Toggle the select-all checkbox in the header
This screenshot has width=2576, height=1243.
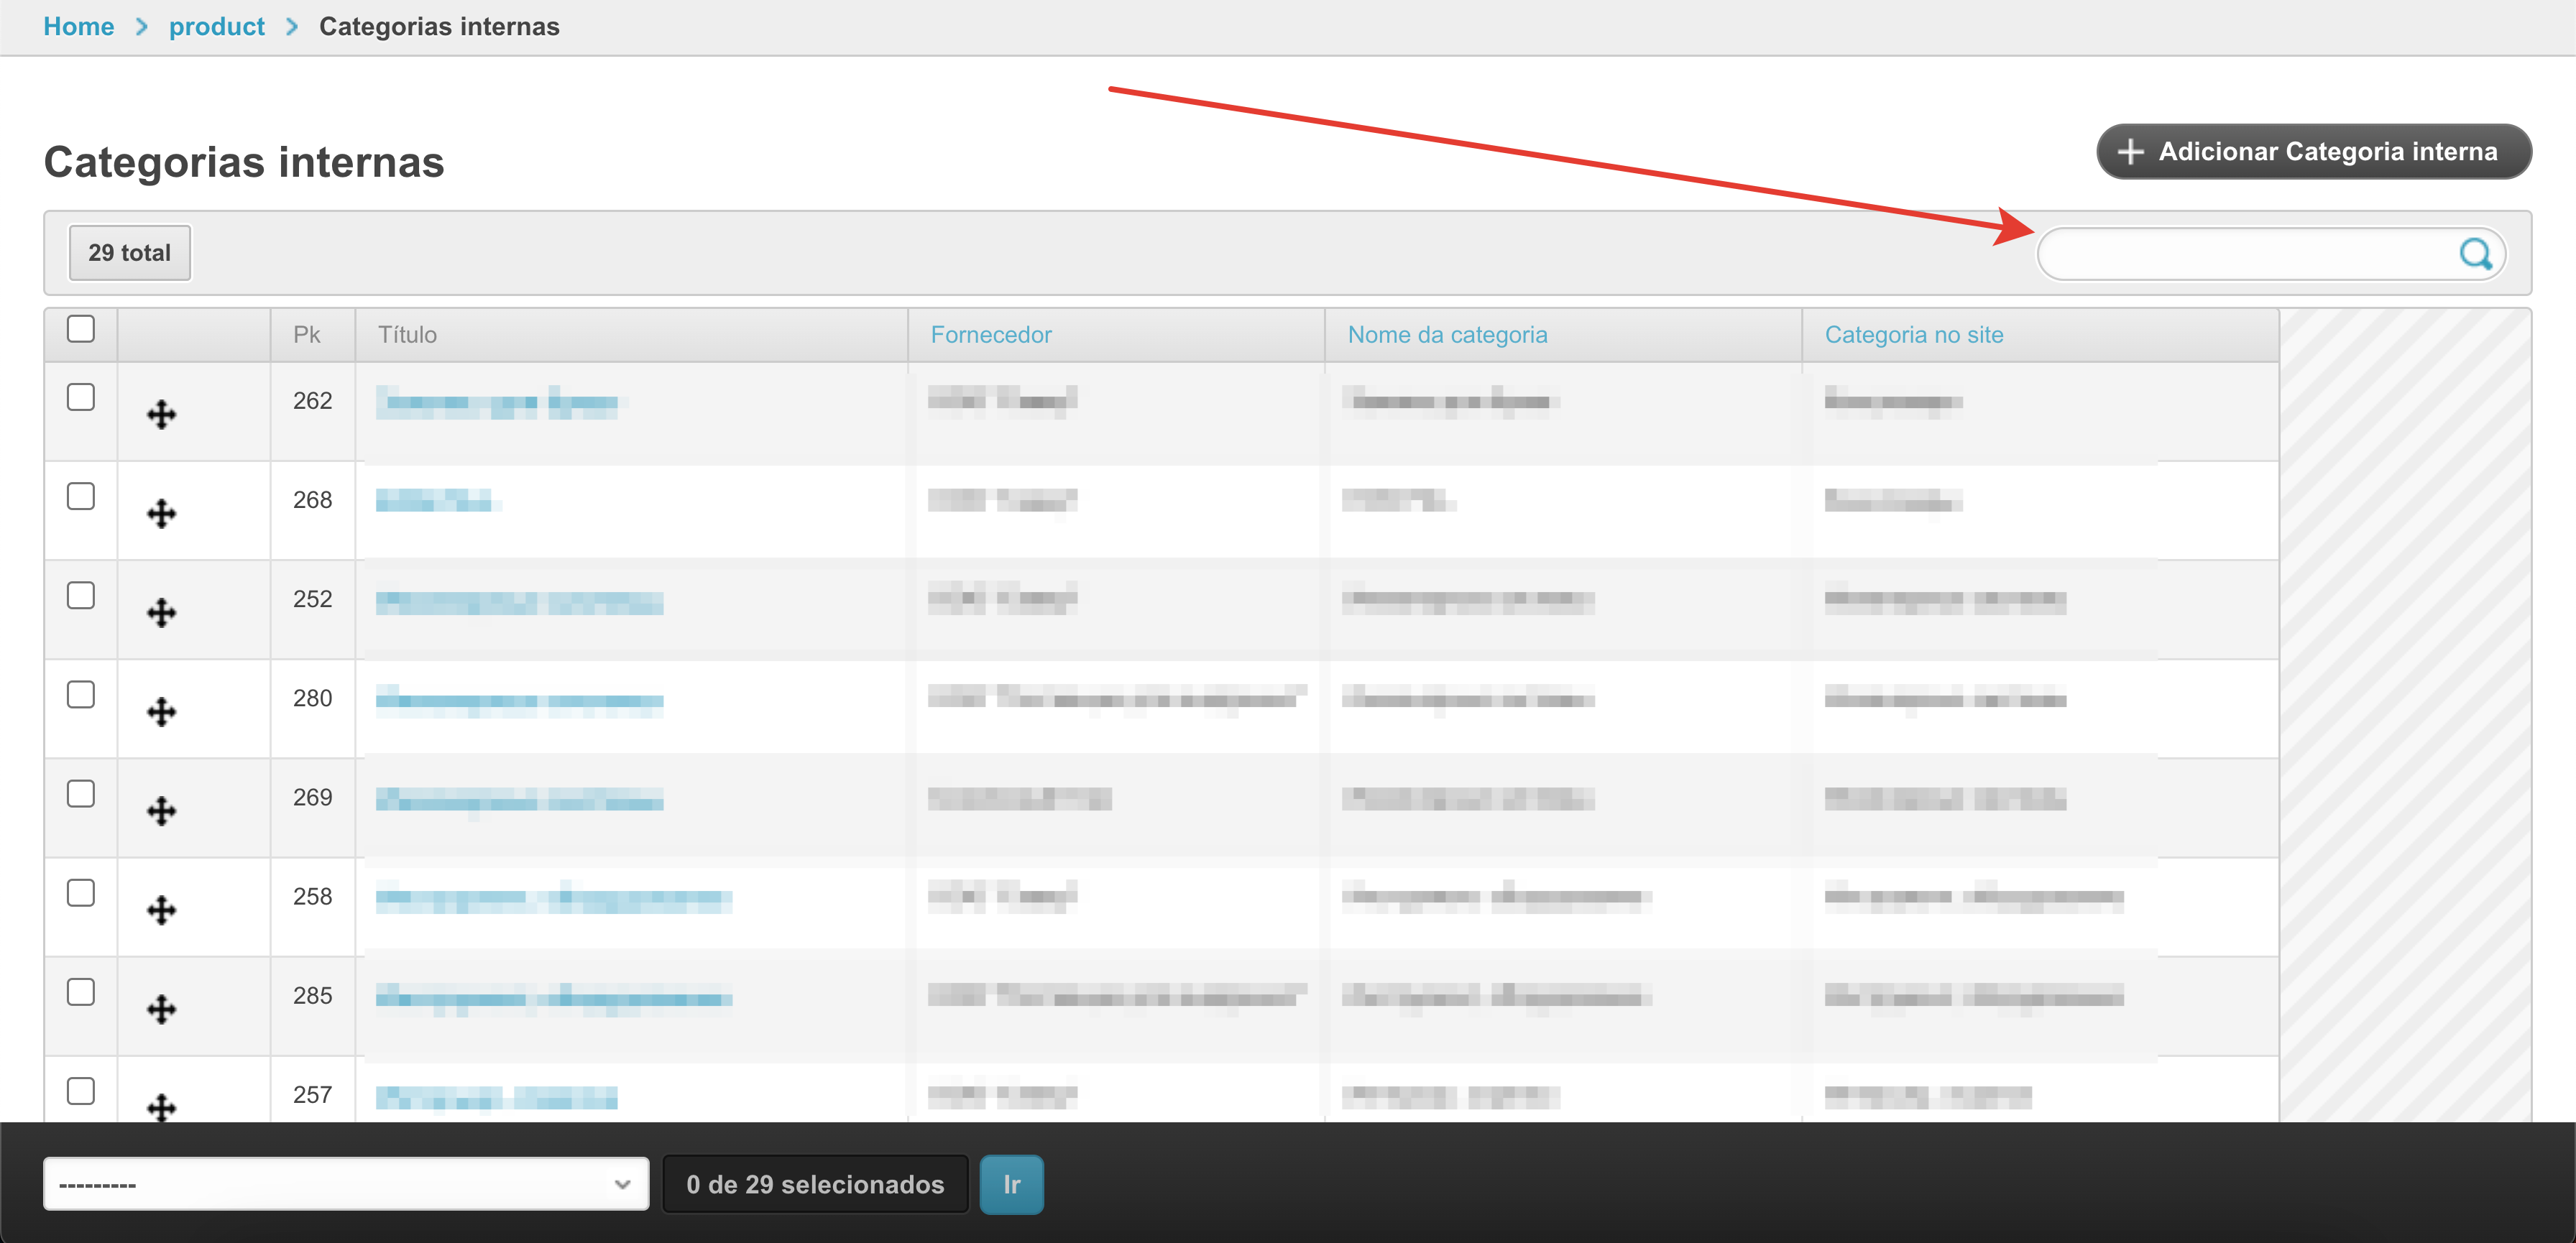[81, 329]
